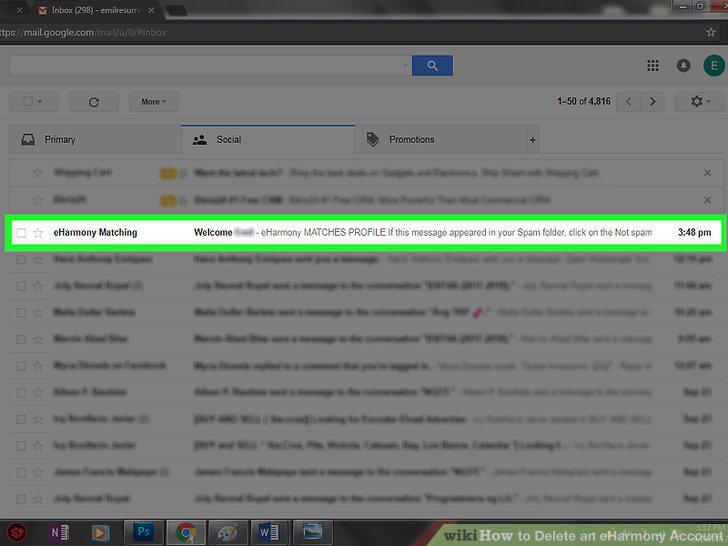728x546 pixels.
Task: Switch to the Promotions tab
Action: 441,139
